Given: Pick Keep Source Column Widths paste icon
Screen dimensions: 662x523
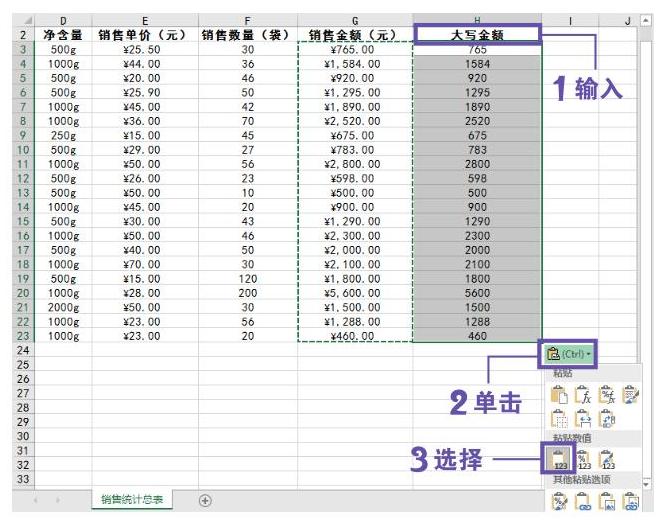Looking at the screenshot, I should (583, 419).
